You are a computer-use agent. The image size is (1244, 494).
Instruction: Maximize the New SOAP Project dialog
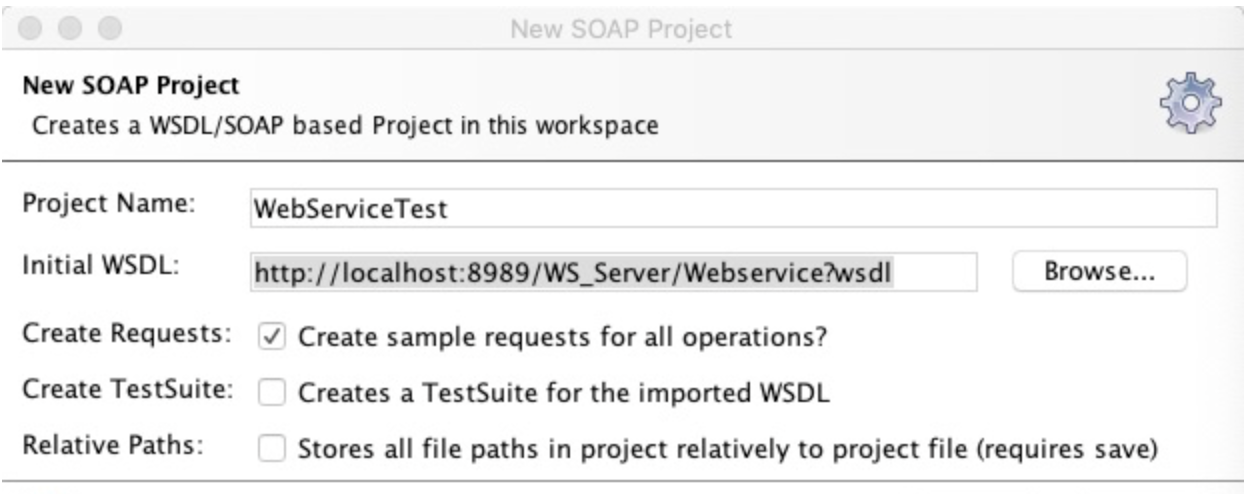(x=110, y=28)
